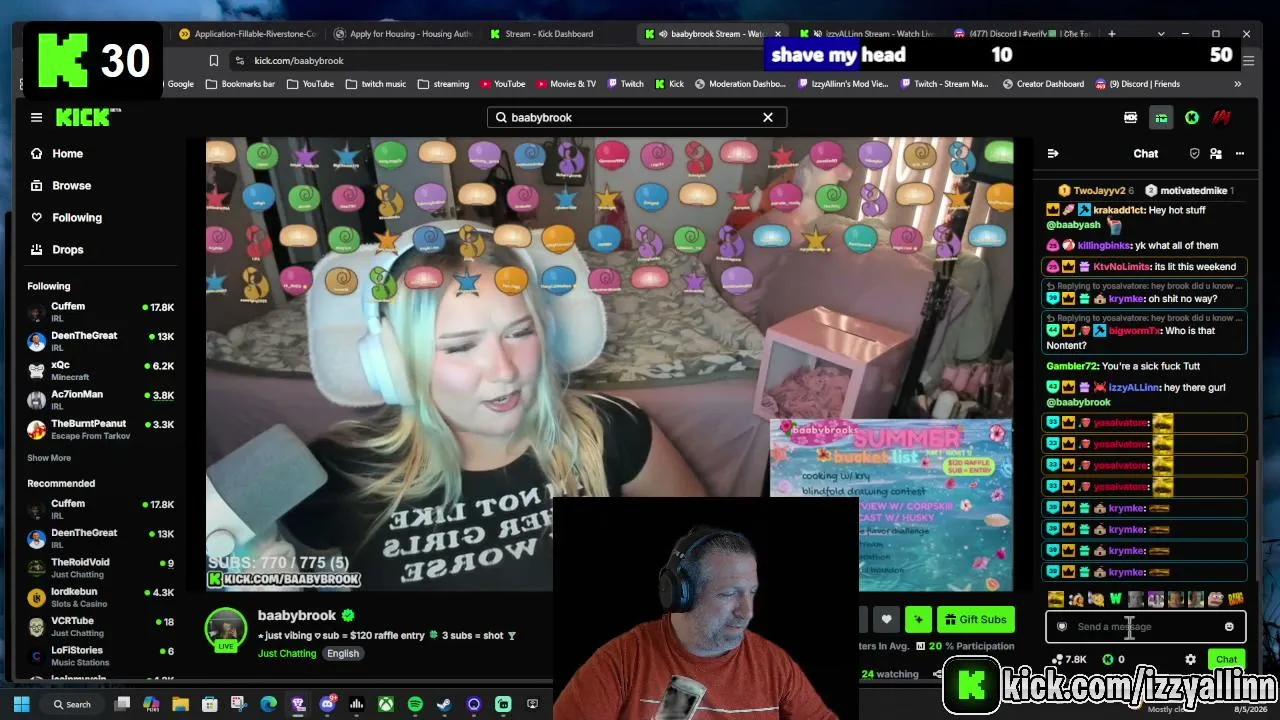This screenshot has height=720, width=1280.
Task: Switch to Stream - Kick Dashboard browser tab
Action: pos(548,34)
